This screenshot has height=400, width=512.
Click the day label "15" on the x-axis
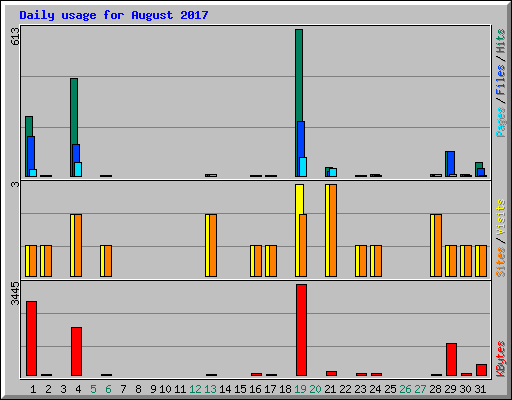point(240,389)
